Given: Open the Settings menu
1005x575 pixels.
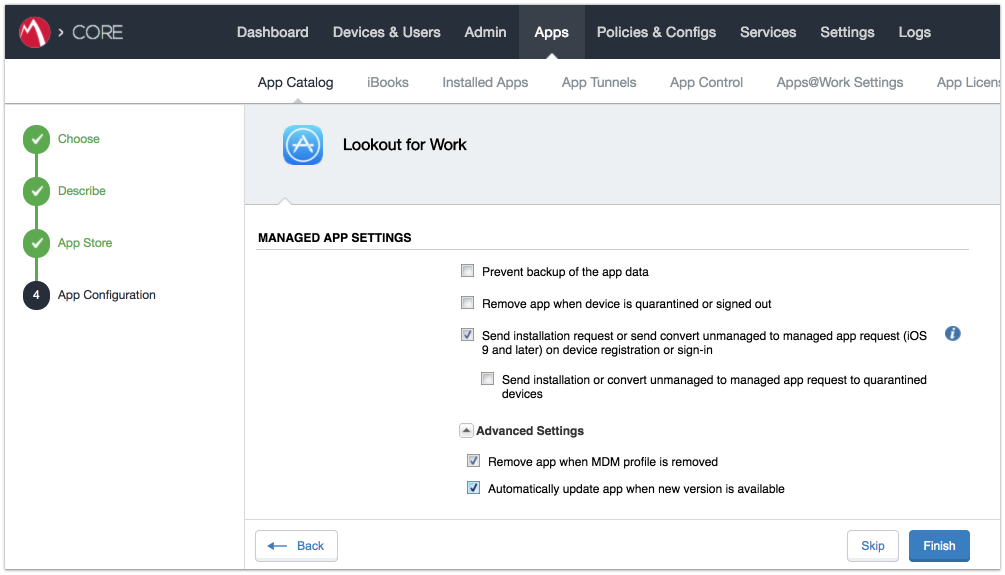Looking at the screenshot, I should click(x=847, y=32).
